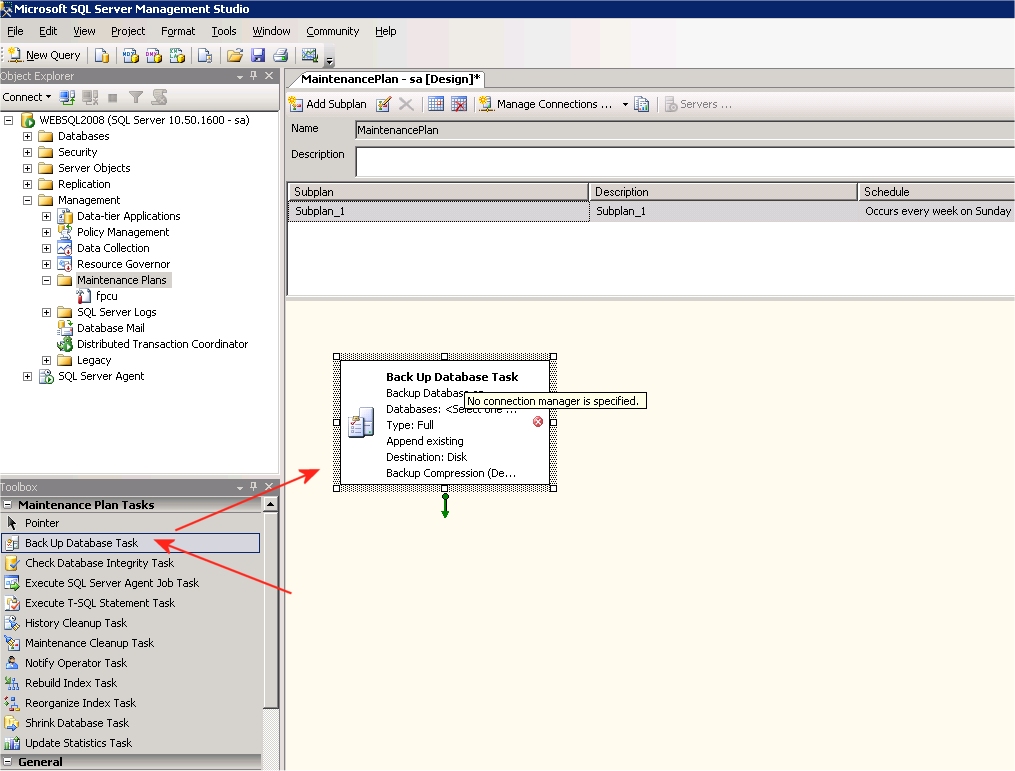Viewport: 1015px width, 771px height.
Task: Click the Schedule column header
Action: [936, 192]
